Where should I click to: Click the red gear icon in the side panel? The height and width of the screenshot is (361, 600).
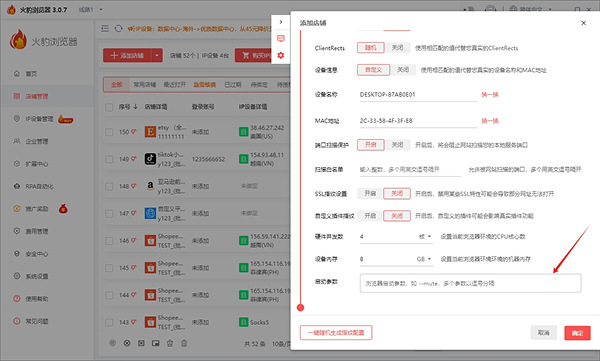281,55
